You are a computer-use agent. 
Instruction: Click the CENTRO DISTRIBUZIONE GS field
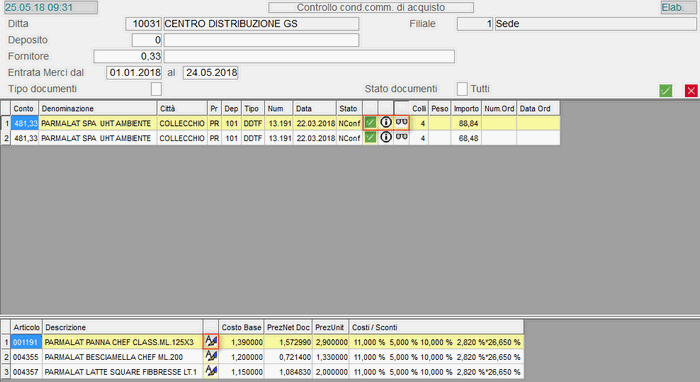pos(261,24)
